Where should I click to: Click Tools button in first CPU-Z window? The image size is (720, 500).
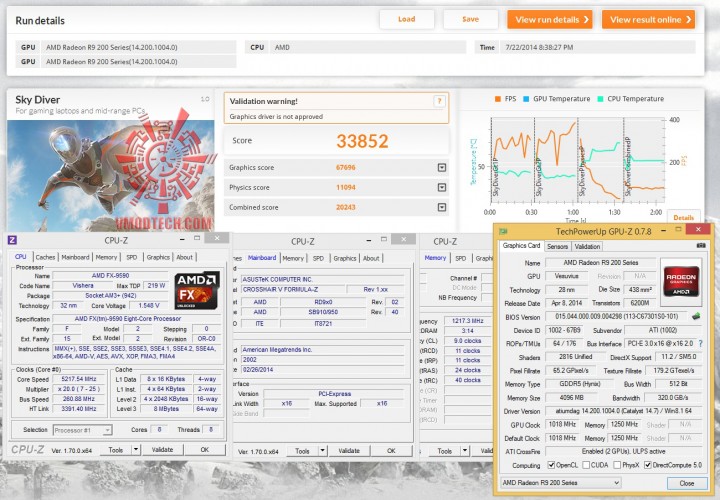click(116, 450)
